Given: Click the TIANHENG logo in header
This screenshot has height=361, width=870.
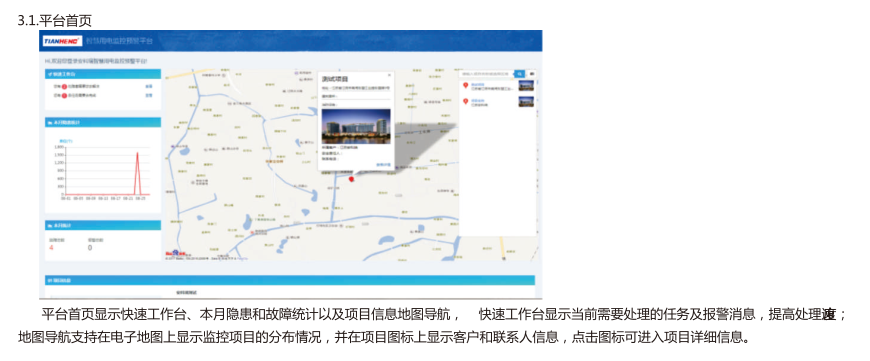Looking at the screenshot, I should [x=63, y=41].
